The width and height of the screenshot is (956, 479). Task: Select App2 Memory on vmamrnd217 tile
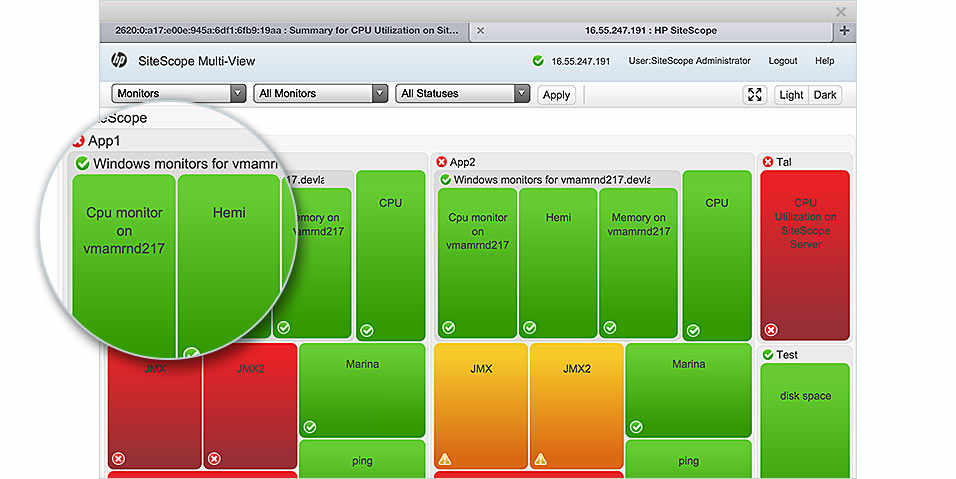[638, 263]
